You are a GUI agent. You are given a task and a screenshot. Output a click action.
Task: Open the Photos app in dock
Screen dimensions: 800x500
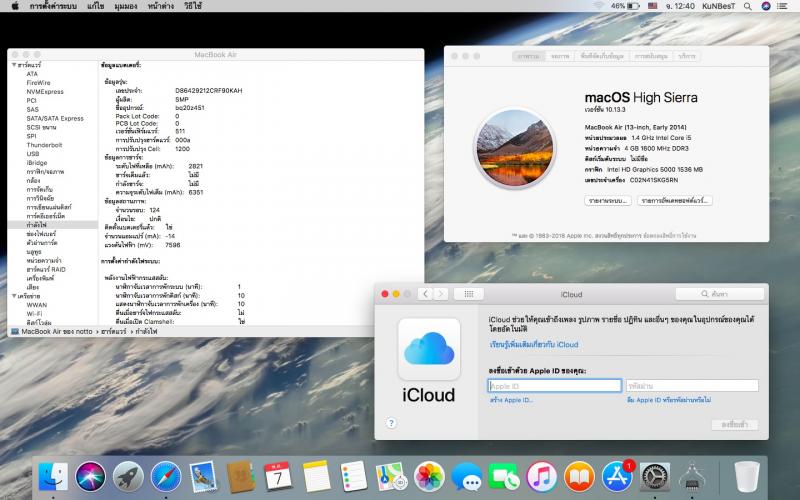click(x=429, y=475)
